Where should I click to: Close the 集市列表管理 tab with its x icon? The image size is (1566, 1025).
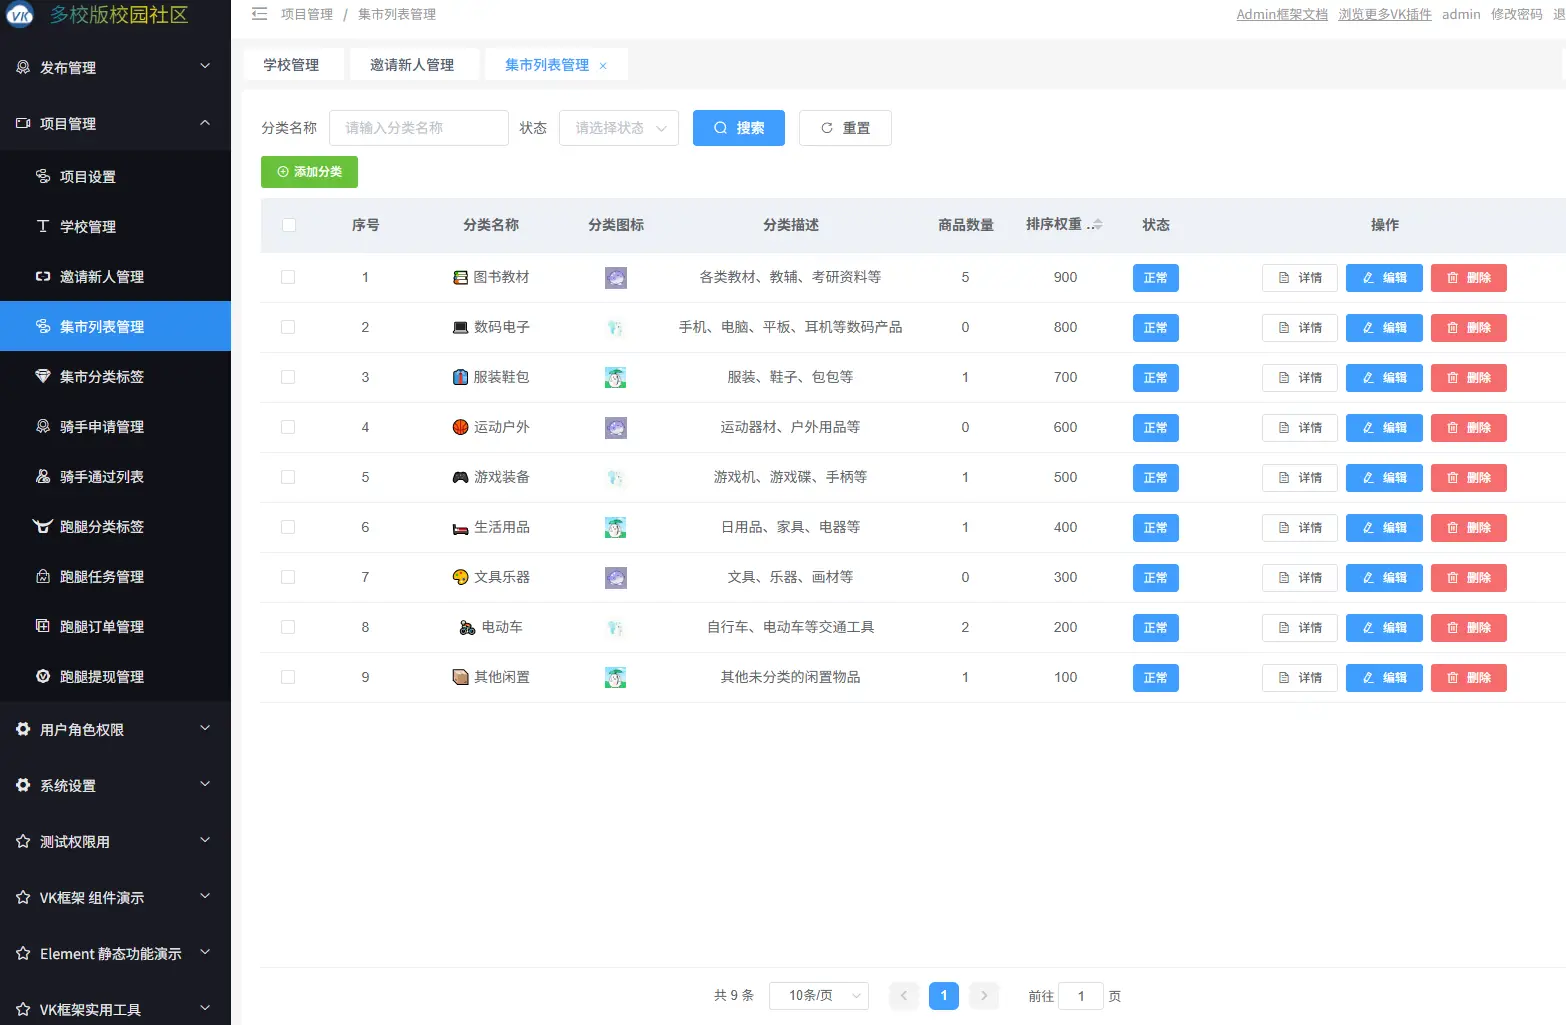point(603,66)
